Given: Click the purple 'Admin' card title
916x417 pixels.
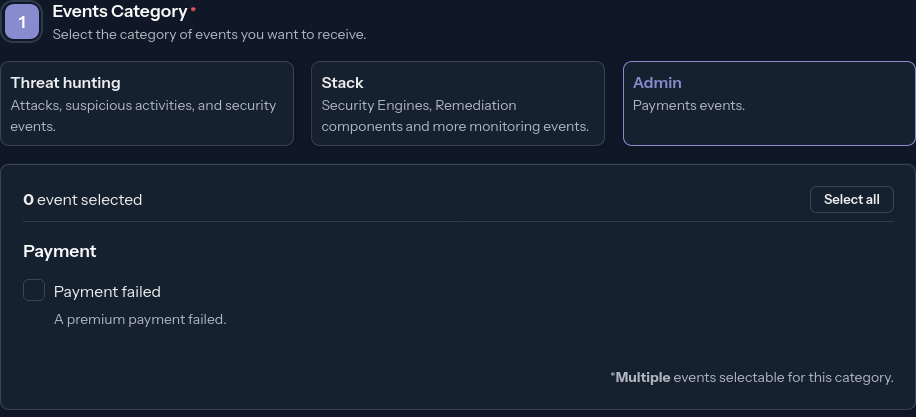Looking at the screenshot, I should pyautogui.click(x=657, y=83).
